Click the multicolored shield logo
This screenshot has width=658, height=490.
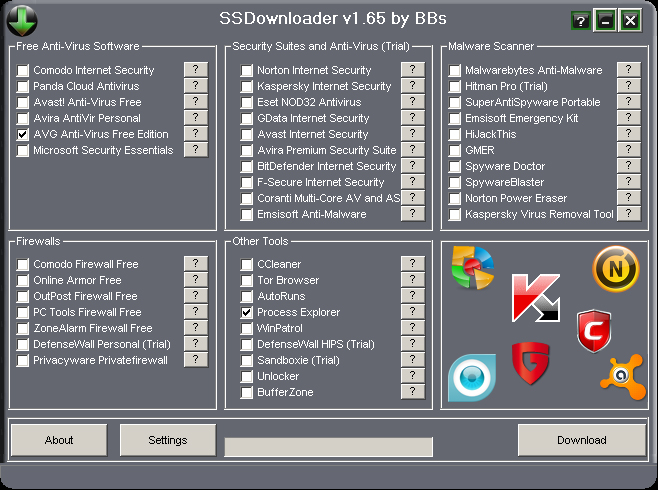click(x=472, y=267)
